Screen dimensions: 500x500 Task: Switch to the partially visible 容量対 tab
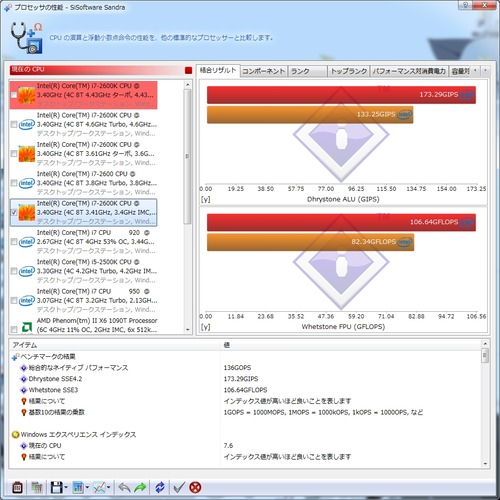click(x=460, y=71)
